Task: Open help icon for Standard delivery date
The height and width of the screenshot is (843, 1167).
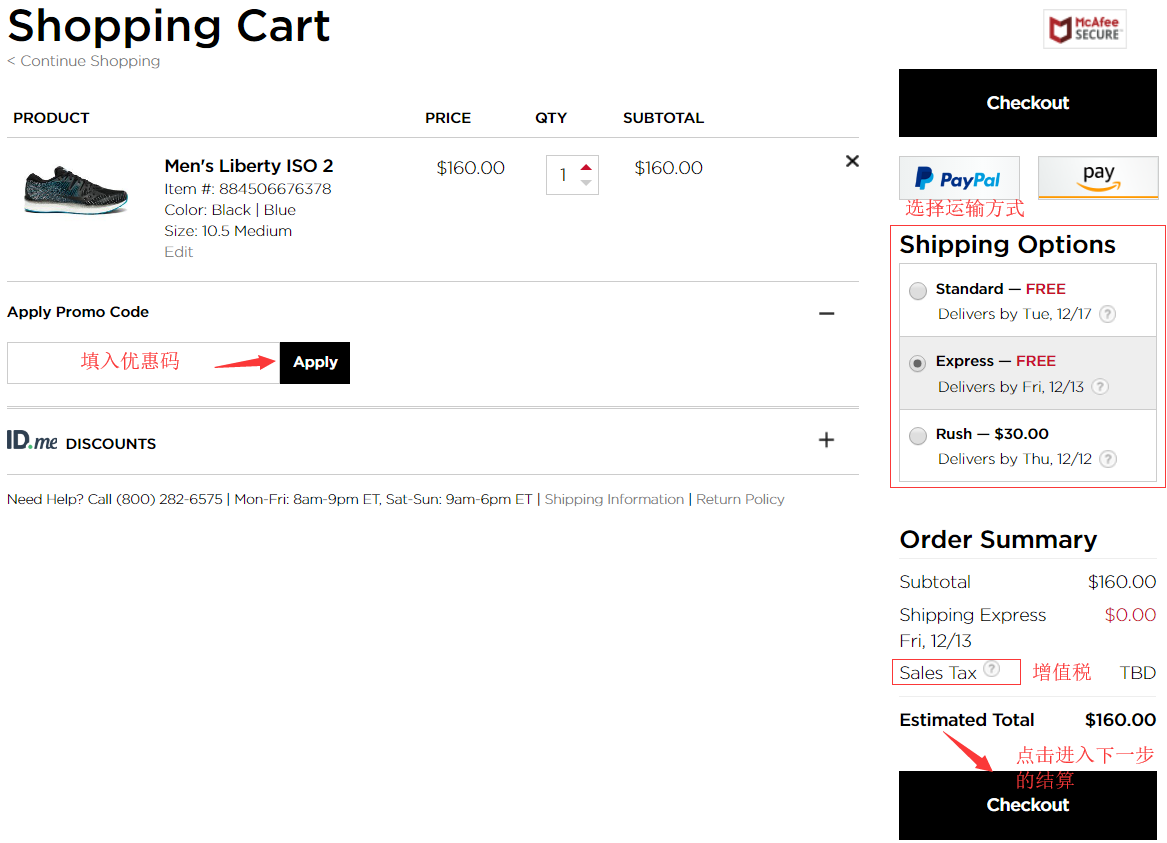Action: coord(1107,314)
